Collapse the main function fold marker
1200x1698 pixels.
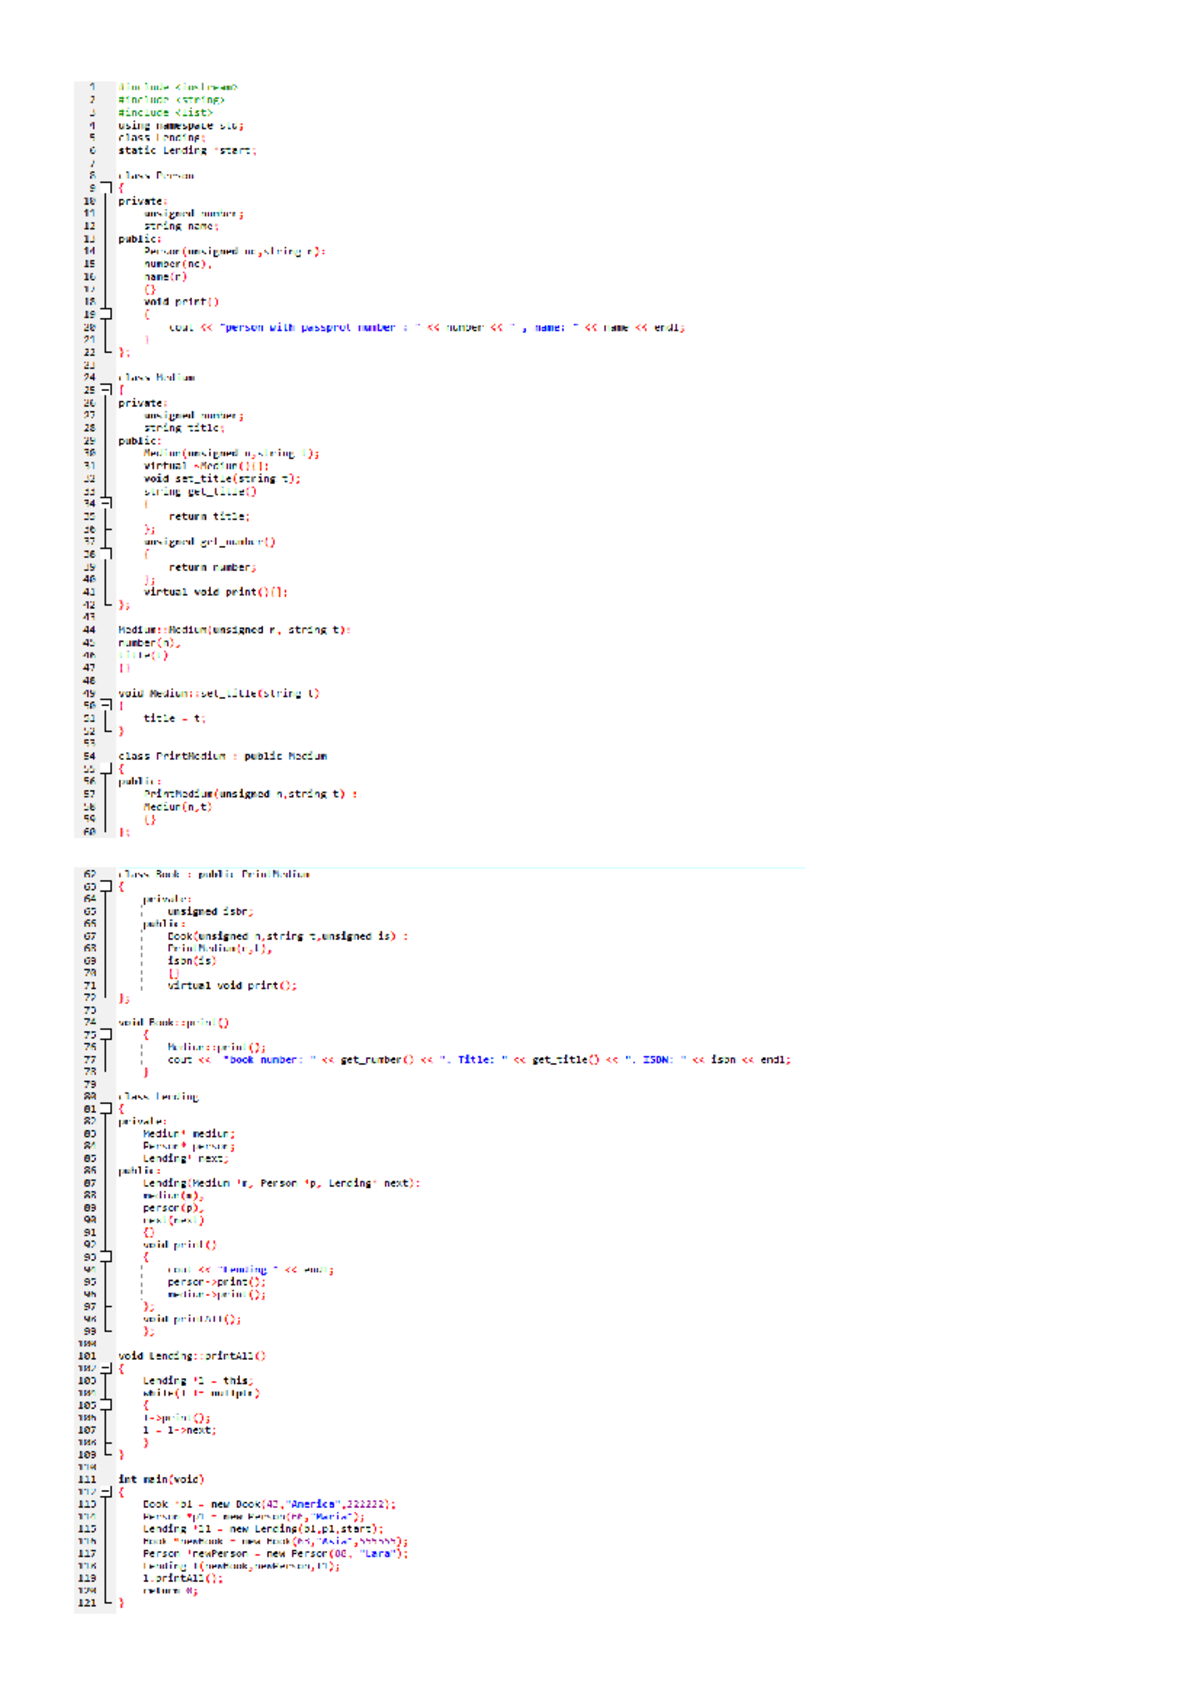[106, 1492]
